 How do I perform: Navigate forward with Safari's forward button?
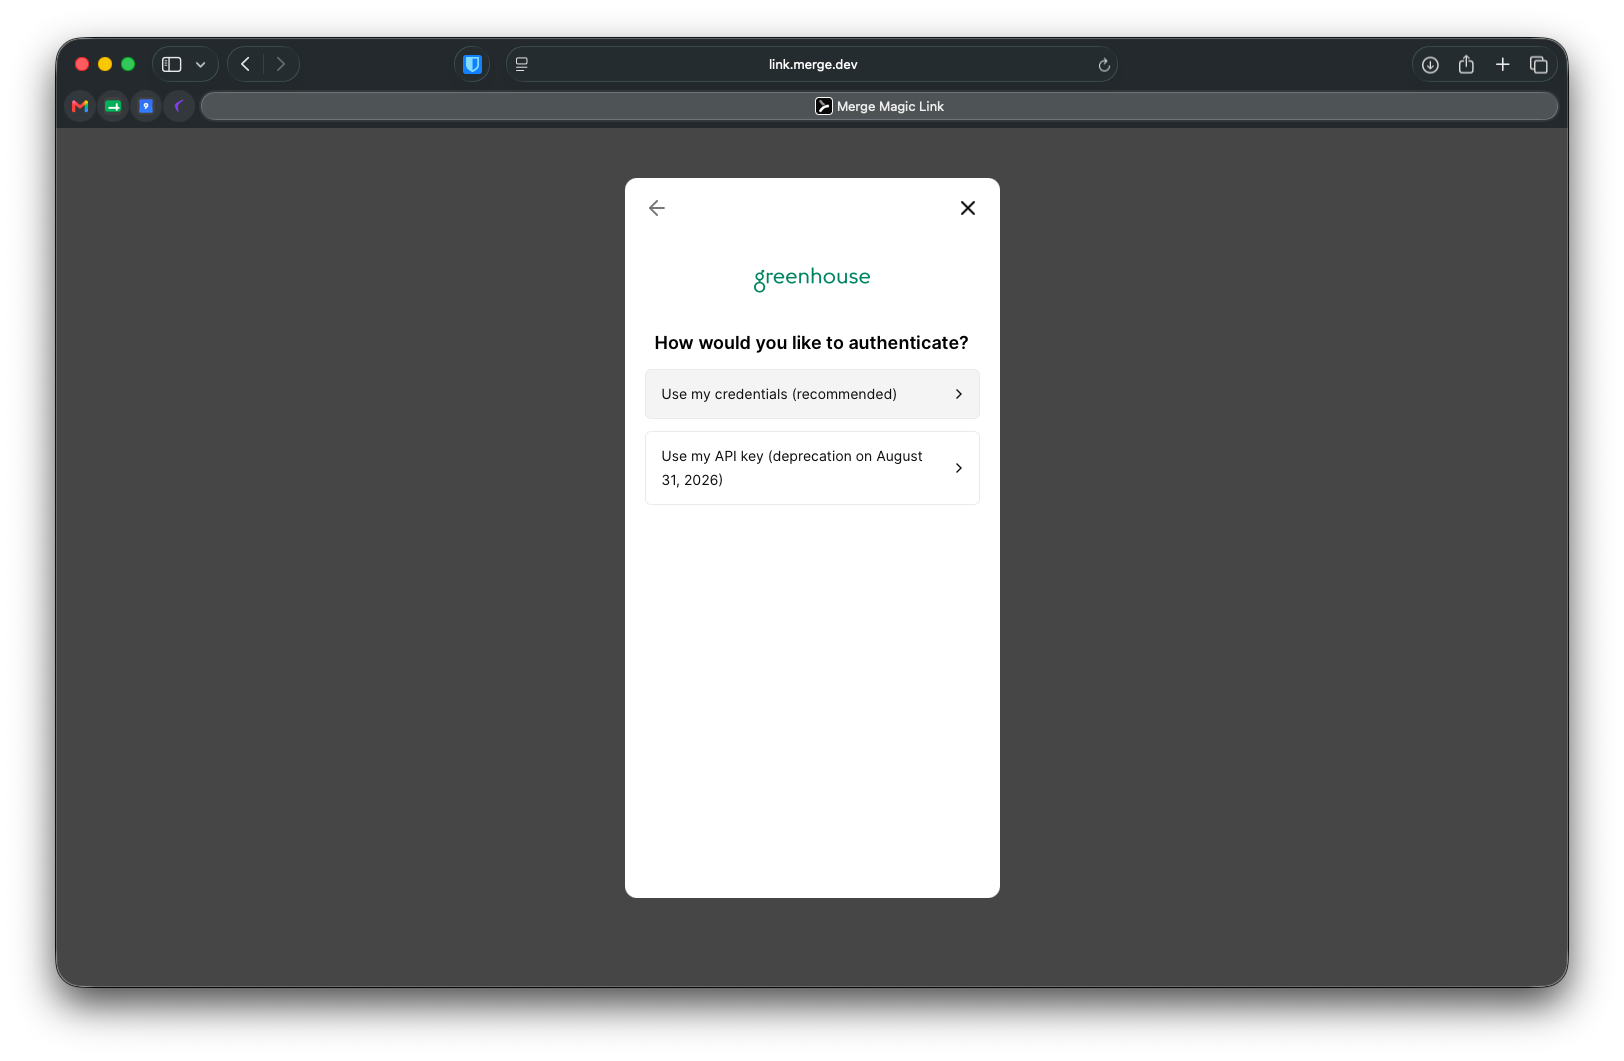pyautogui.click(x=281, y=64)
